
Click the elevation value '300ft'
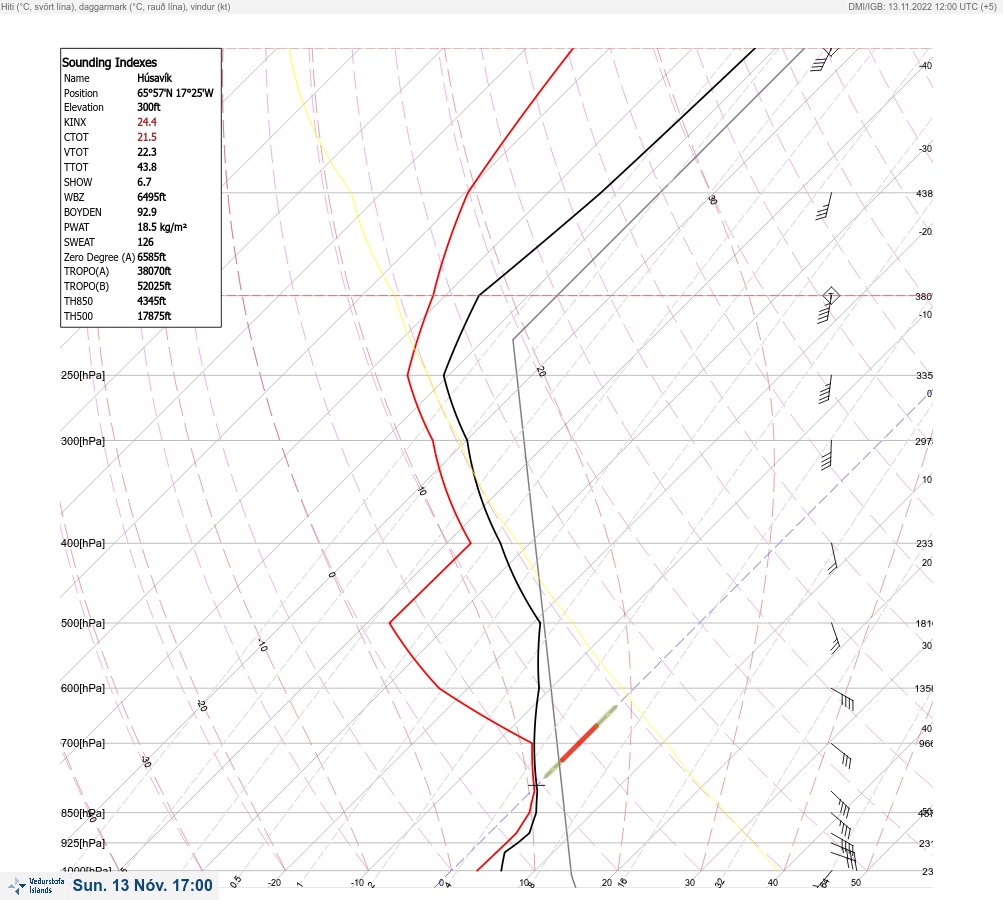coord(148,107)
